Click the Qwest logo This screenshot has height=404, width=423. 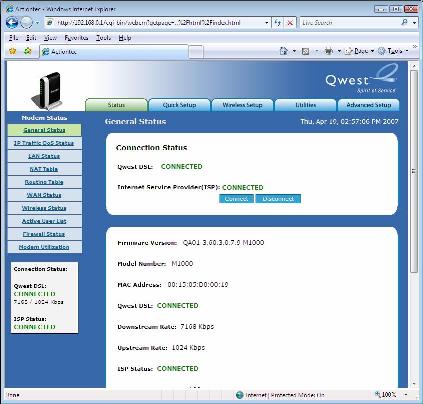(362, 79)
